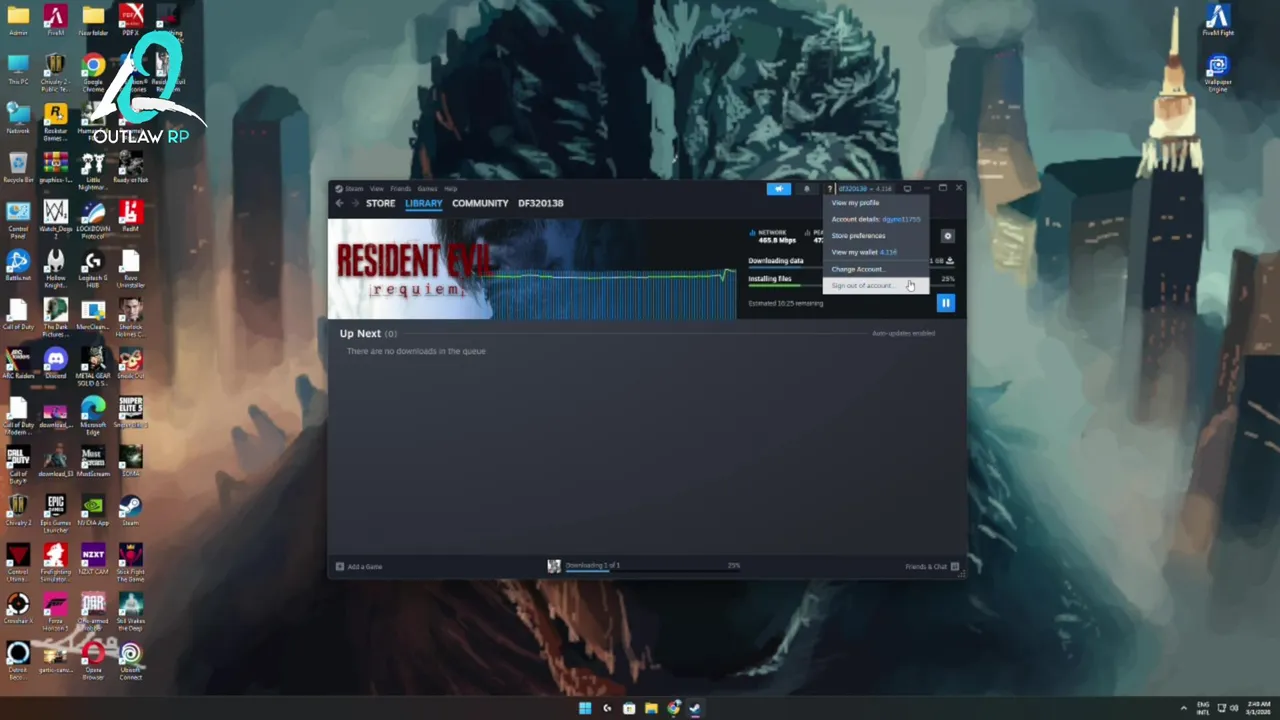This screenshot has height=720, width=1280.
Task: Go to the LIBRARY tab
Action: [x=423, y=203]
